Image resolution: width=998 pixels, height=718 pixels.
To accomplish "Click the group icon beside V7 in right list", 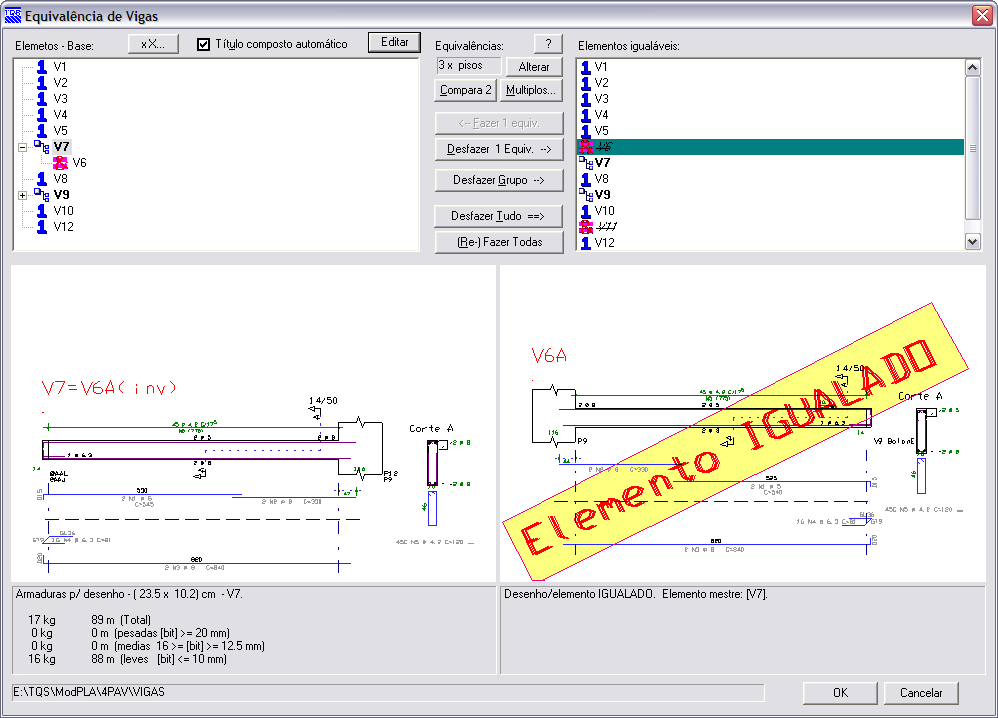I will click(x=586, y=163).
